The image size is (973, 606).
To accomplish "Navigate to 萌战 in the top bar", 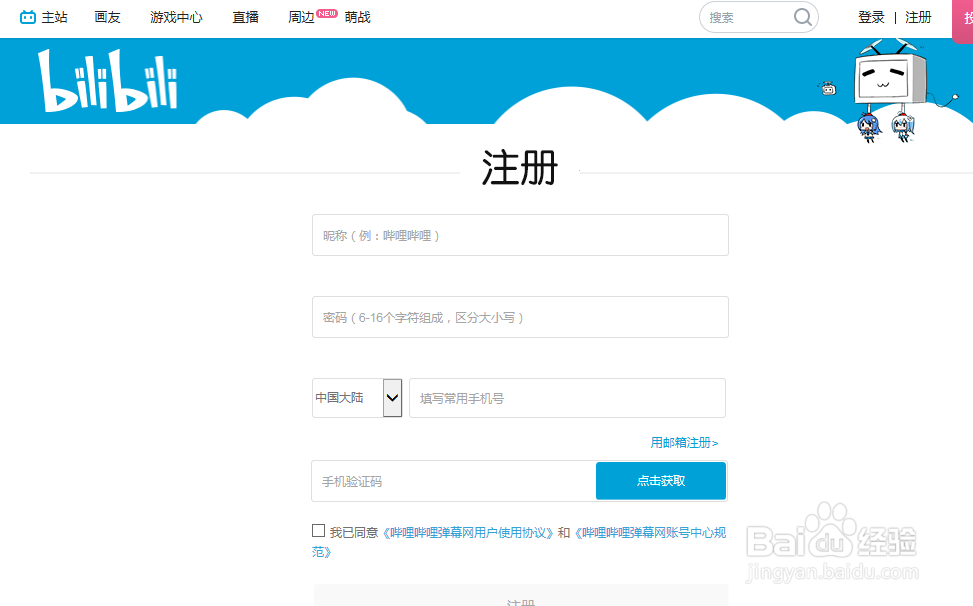I will click(x=357, y=17).
